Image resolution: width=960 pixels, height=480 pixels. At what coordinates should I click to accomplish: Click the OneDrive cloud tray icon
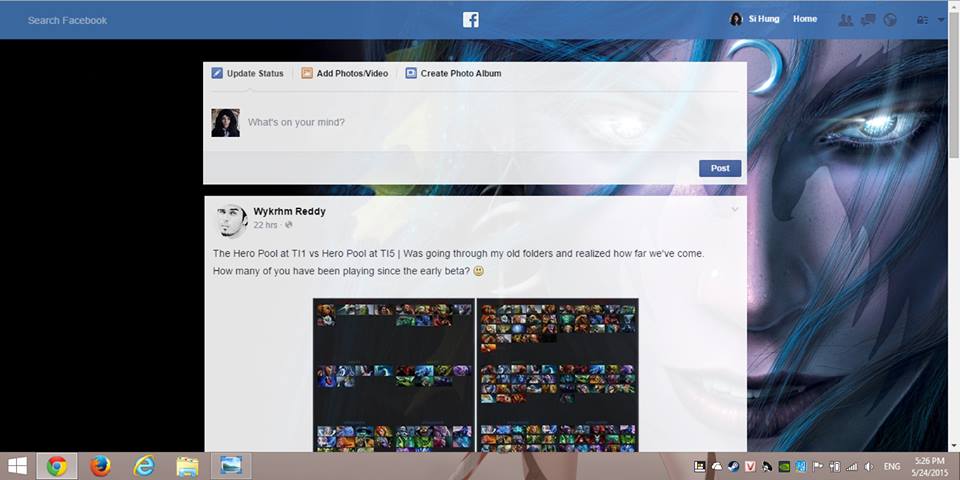coord(716,467)
